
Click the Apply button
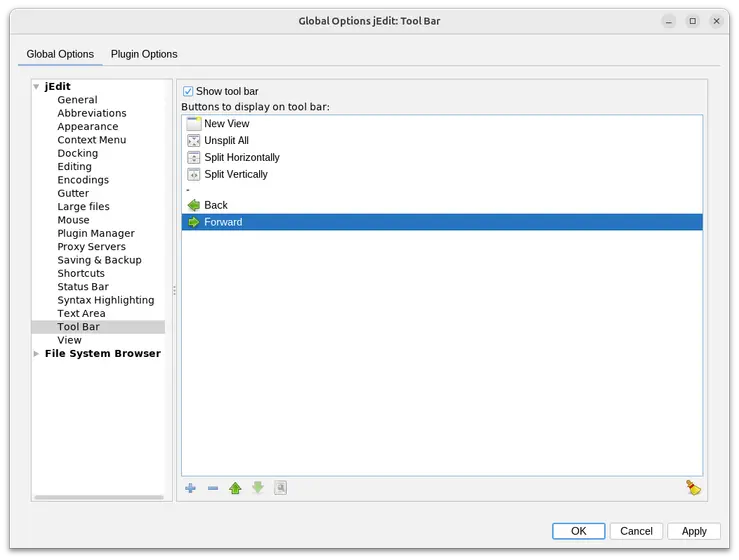[694, 531]
